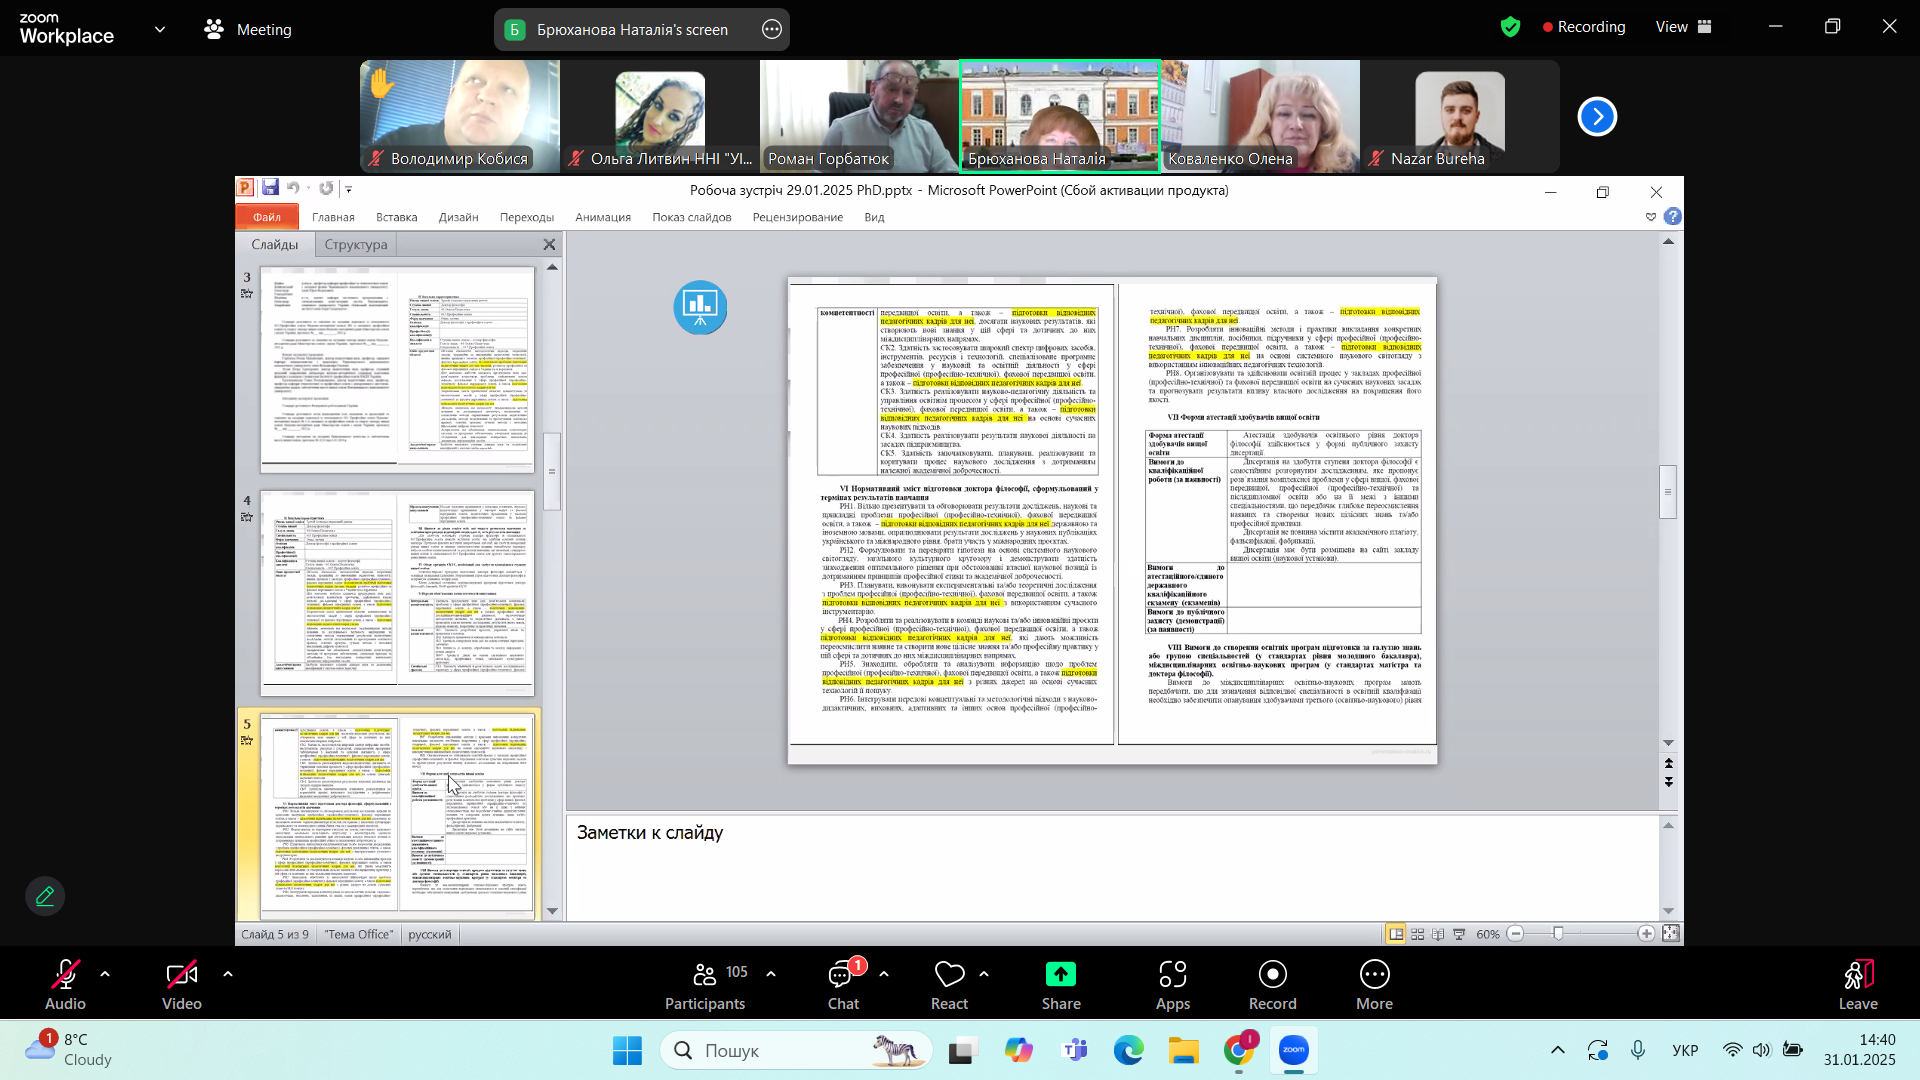The width and height of the screenshot is (1920, 1080).
Task: Open screen share options ellipsis button
Action: 772,30
